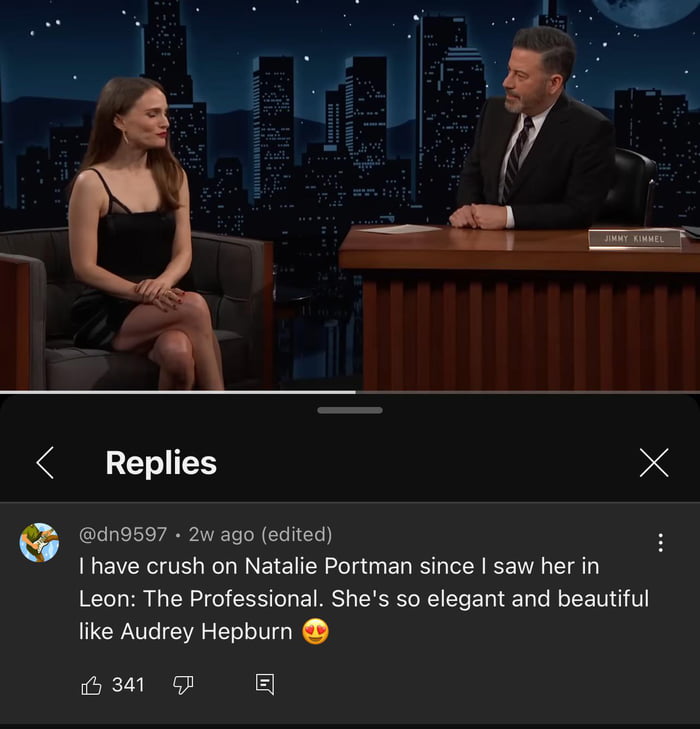This screenshot has height=729, width=700.
Task: Tap the reply speech-bubble icon below the comment
Action: [x=265, y=685]
